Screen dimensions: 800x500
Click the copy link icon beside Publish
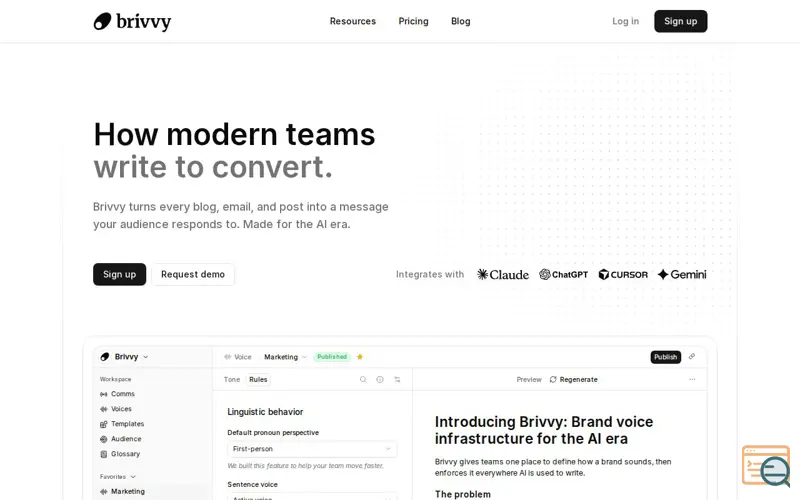[x=692, y=357]
